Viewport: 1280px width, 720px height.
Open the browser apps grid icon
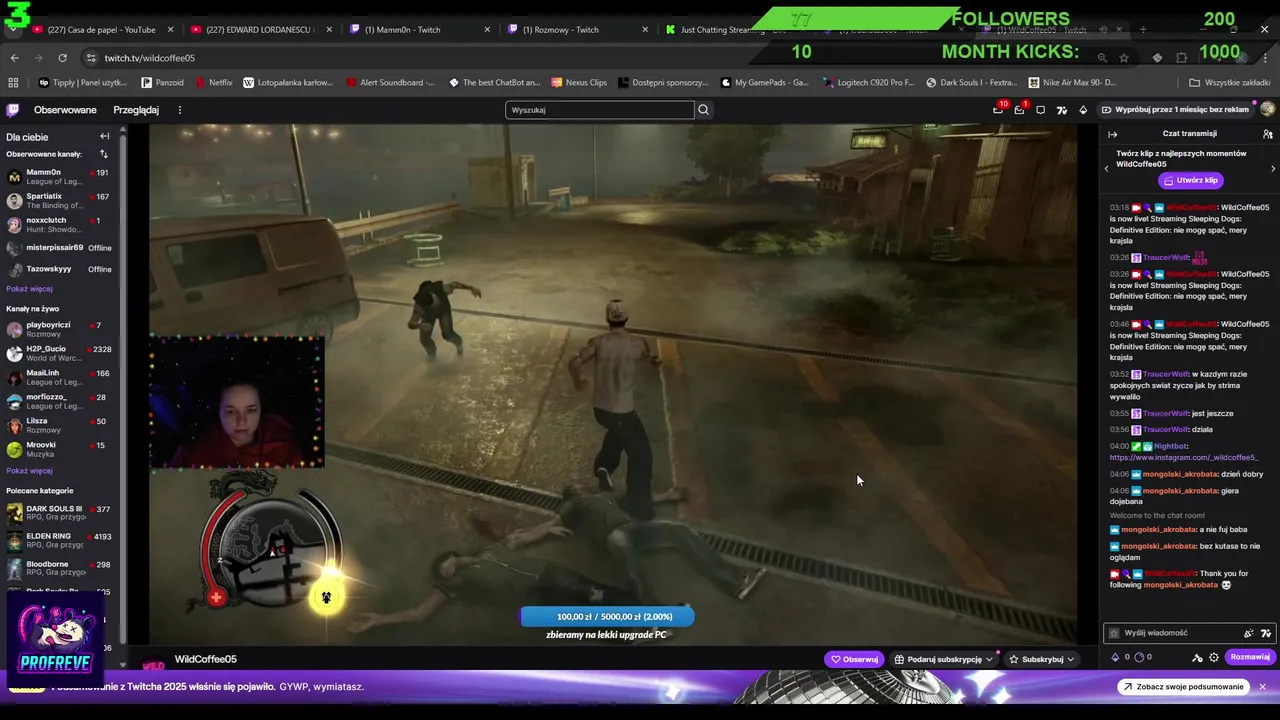pyautogui.click(x=13, y=83)
